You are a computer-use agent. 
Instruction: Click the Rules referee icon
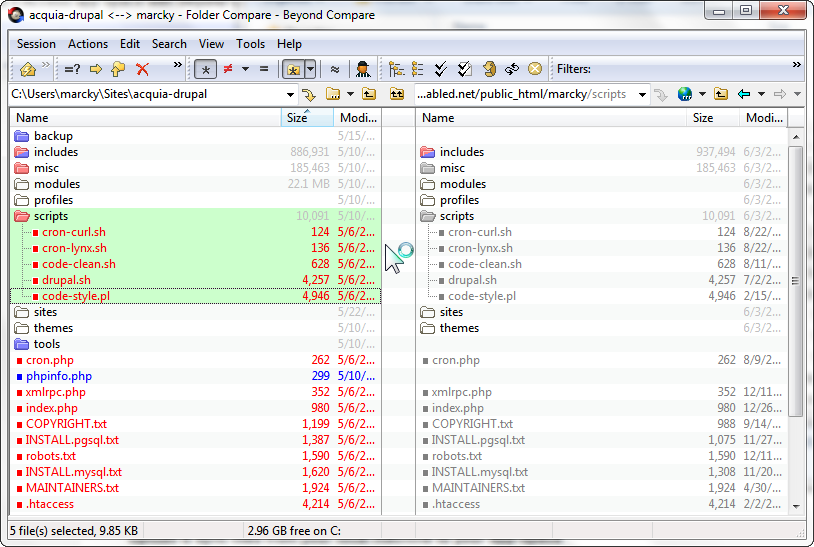tap(363, 69)
